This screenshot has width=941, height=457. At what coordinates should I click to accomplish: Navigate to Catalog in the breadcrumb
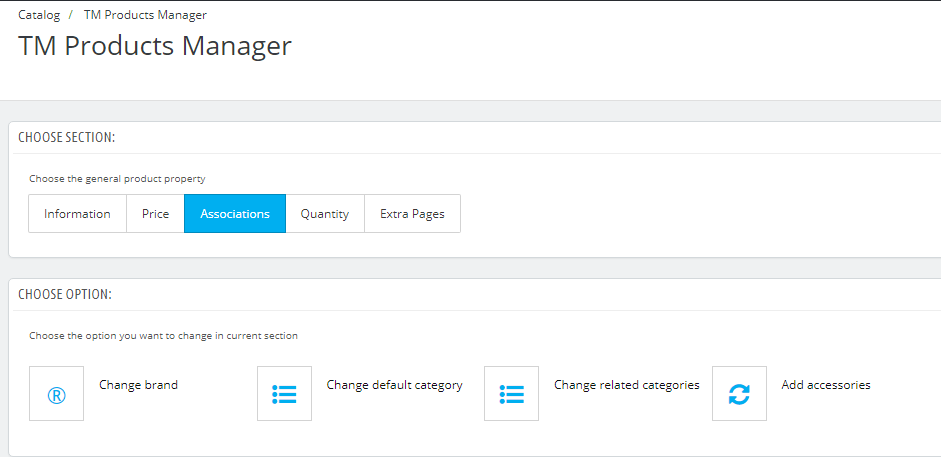(x=39, y=15)
